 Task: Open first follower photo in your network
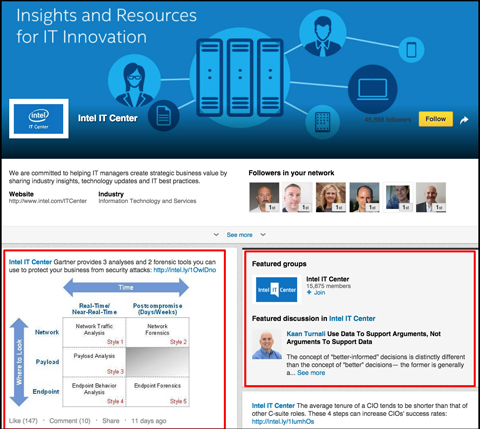tap(264, 197)
